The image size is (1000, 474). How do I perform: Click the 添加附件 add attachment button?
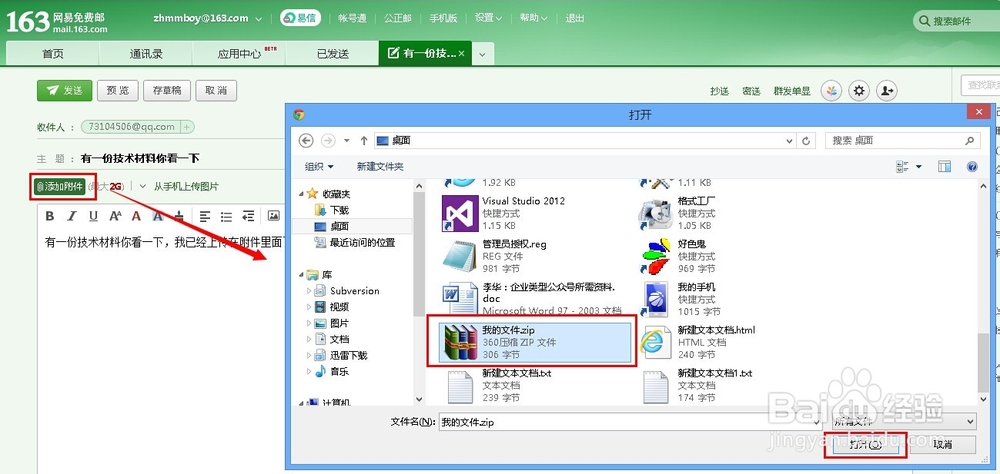click(59, 186)
